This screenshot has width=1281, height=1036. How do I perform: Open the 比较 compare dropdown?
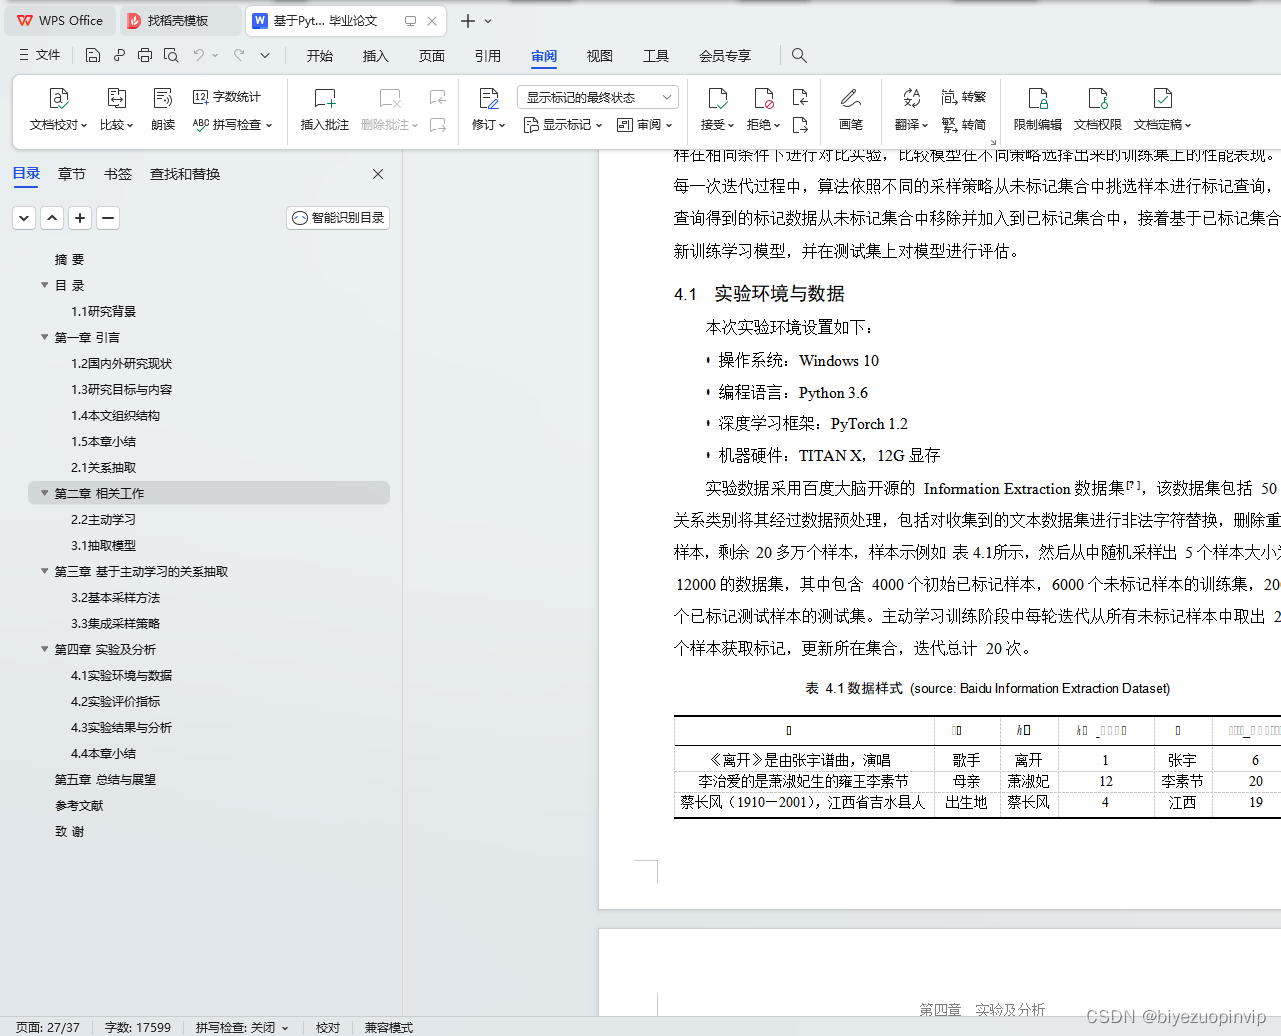[116, 108]
